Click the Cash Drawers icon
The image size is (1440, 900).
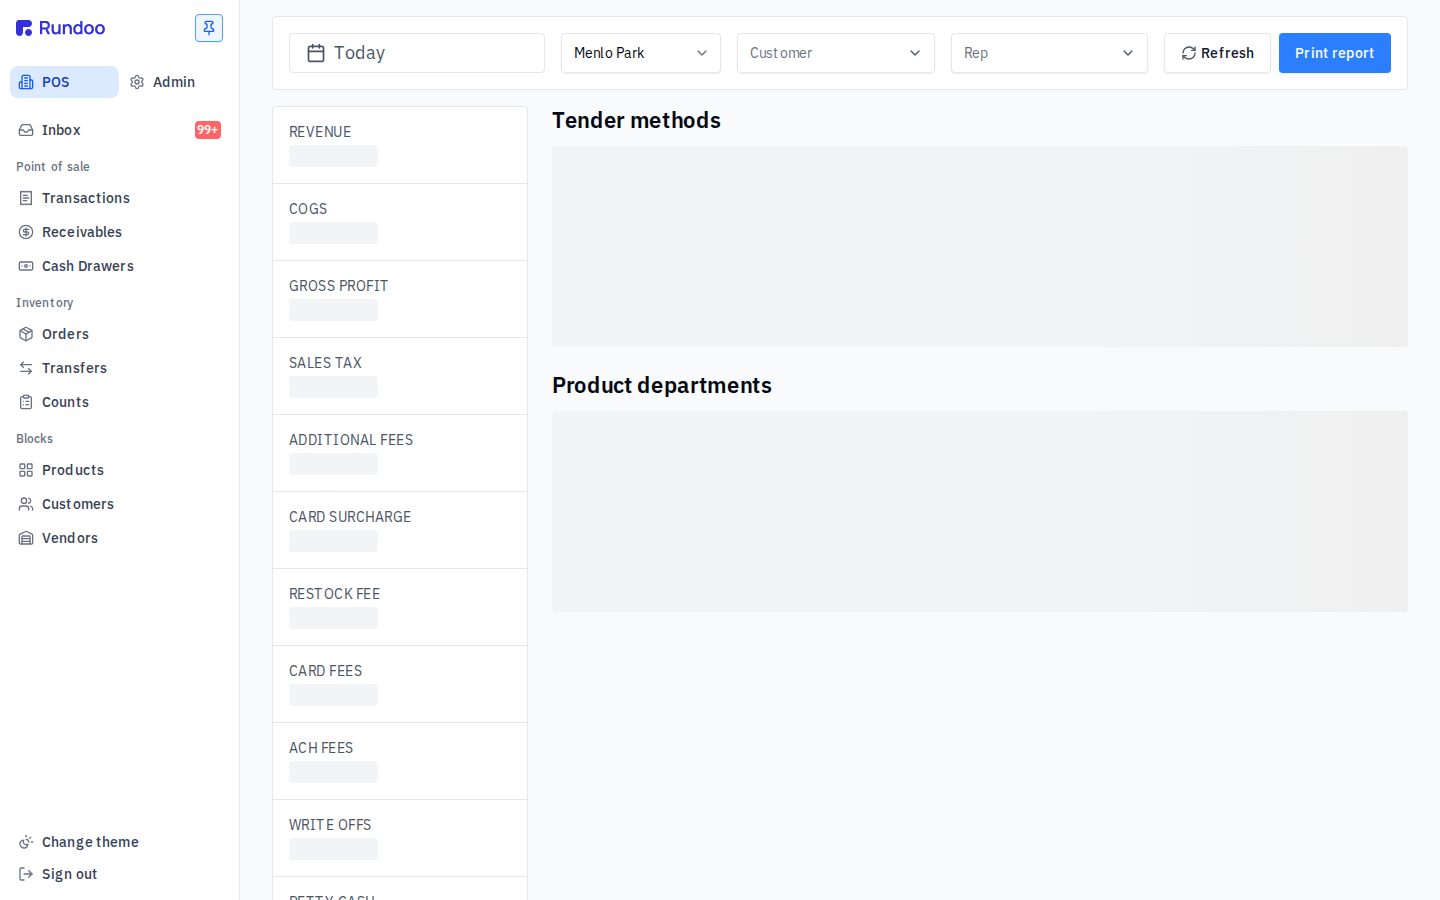point(26,266)
